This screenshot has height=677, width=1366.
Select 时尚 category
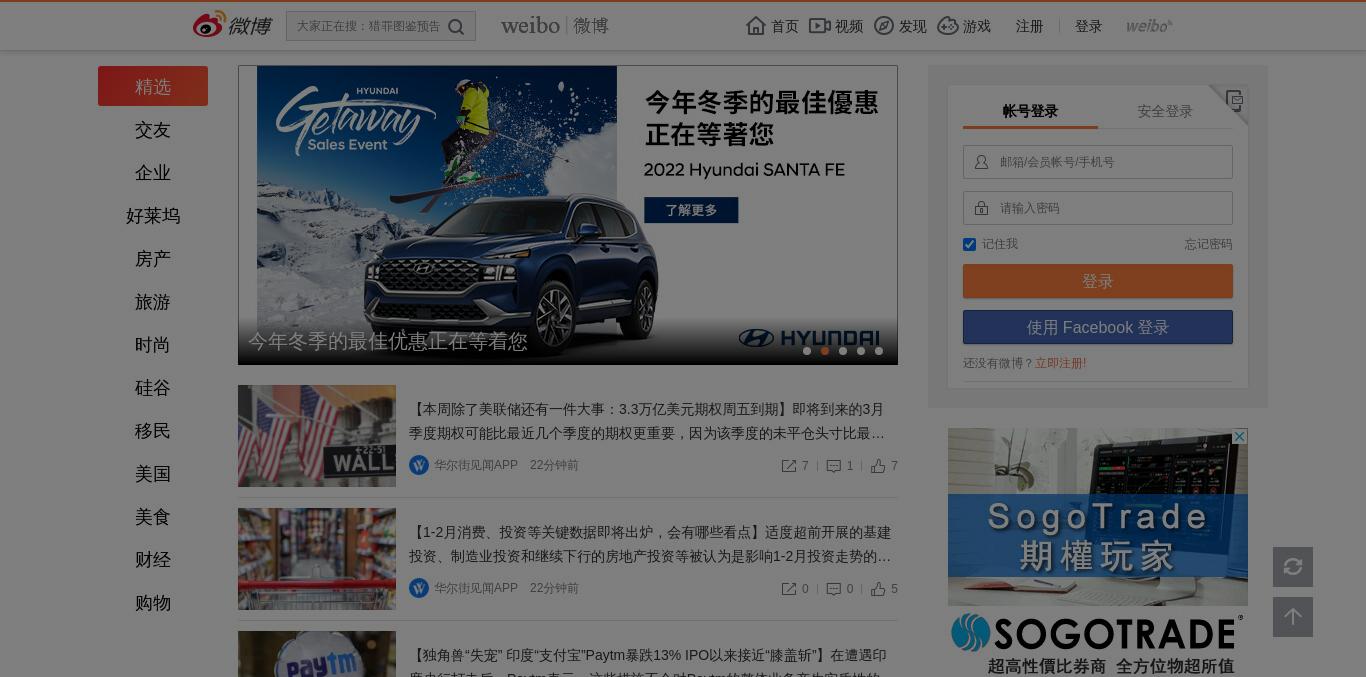[x=153, y=345]
